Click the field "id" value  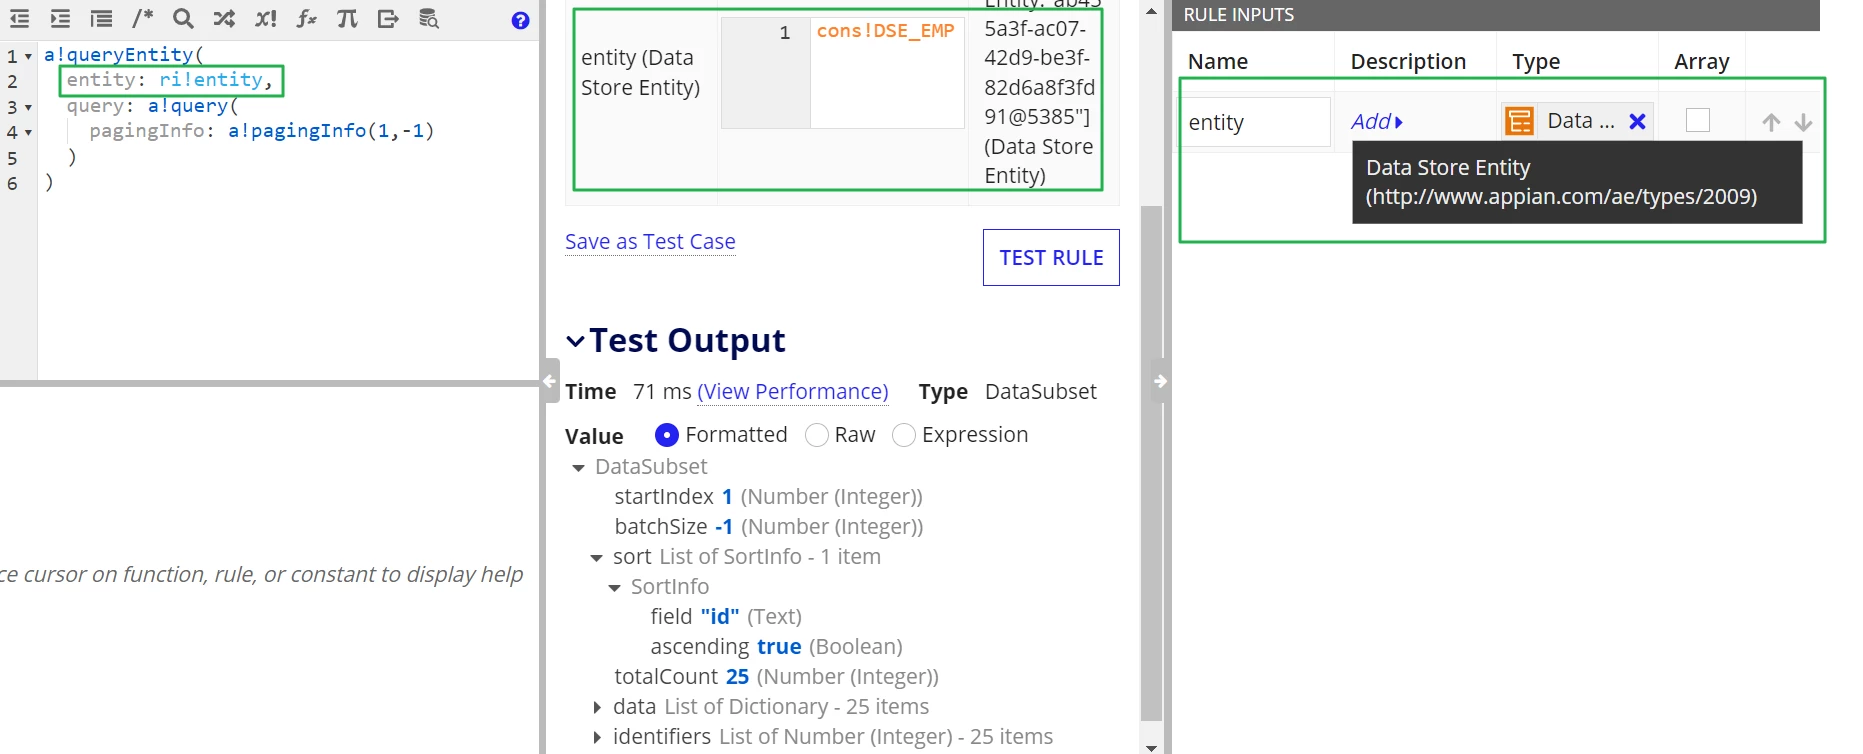coord(720,617)
